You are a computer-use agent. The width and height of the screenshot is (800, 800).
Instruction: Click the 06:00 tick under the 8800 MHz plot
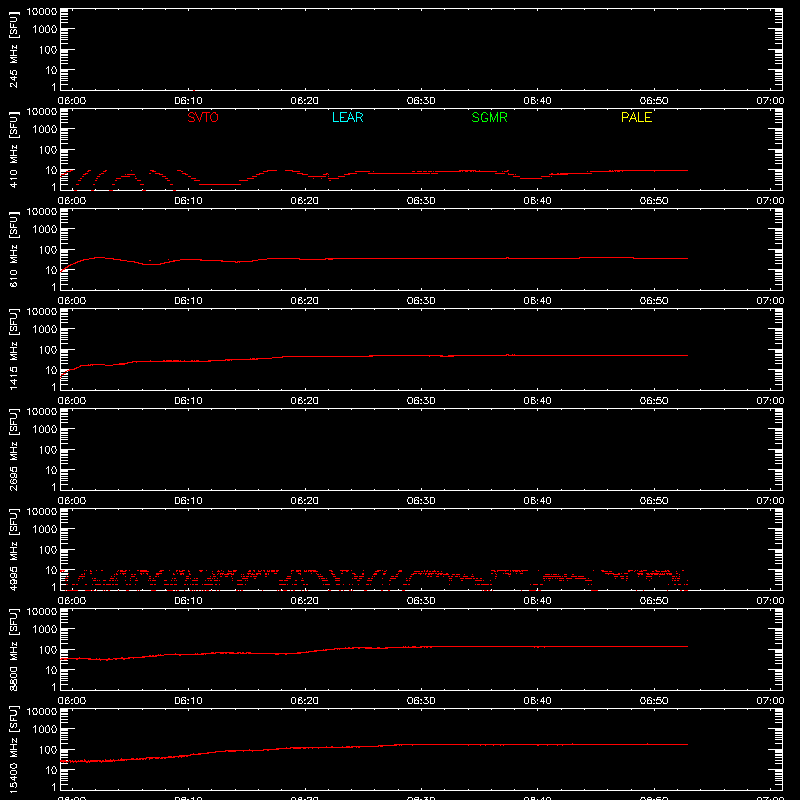click(x=72, y=701)
